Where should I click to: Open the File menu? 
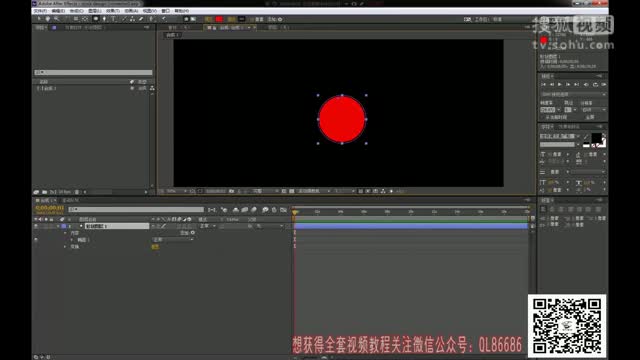pyautogui.click(x=40, y=11)
